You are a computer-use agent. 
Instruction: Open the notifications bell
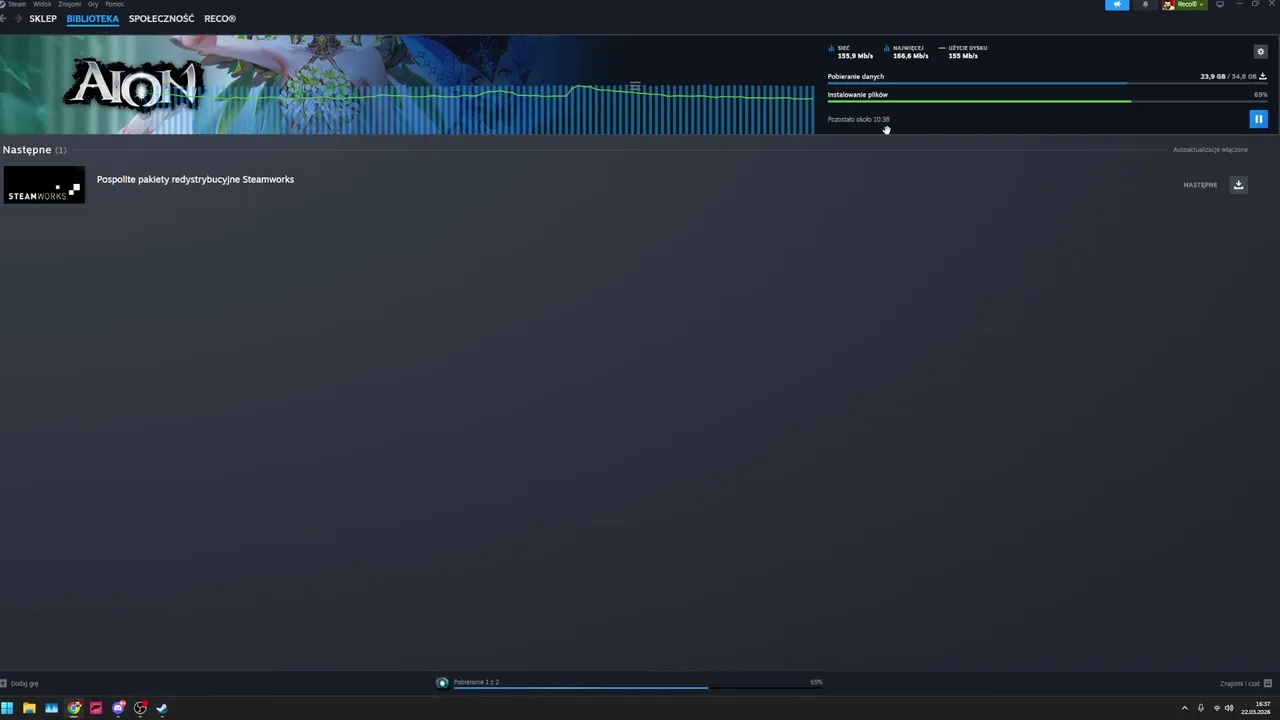coord(1146,4)
